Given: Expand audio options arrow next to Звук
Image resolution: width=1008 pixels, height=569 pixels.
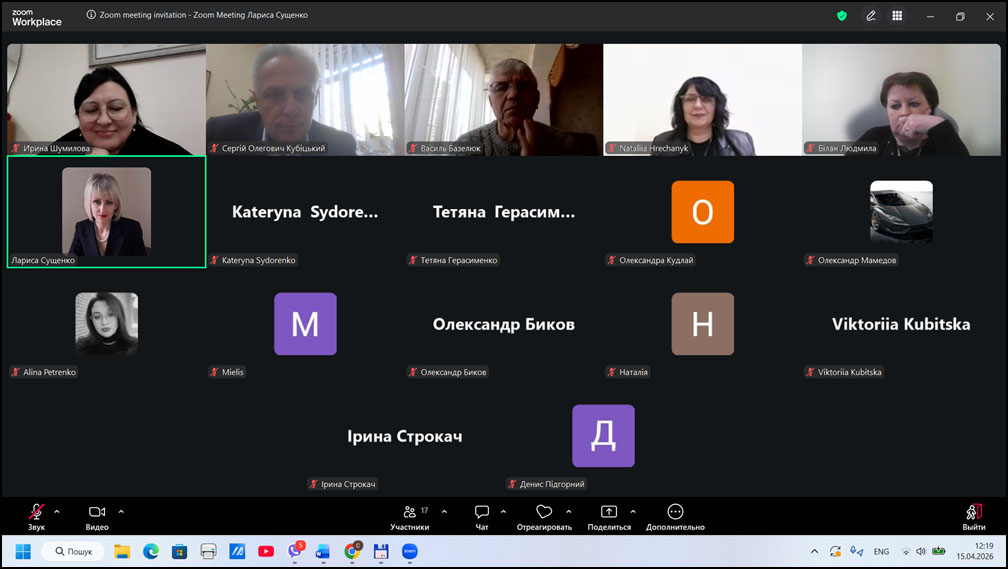Looking at the screenshot, I should click(57, 512).
